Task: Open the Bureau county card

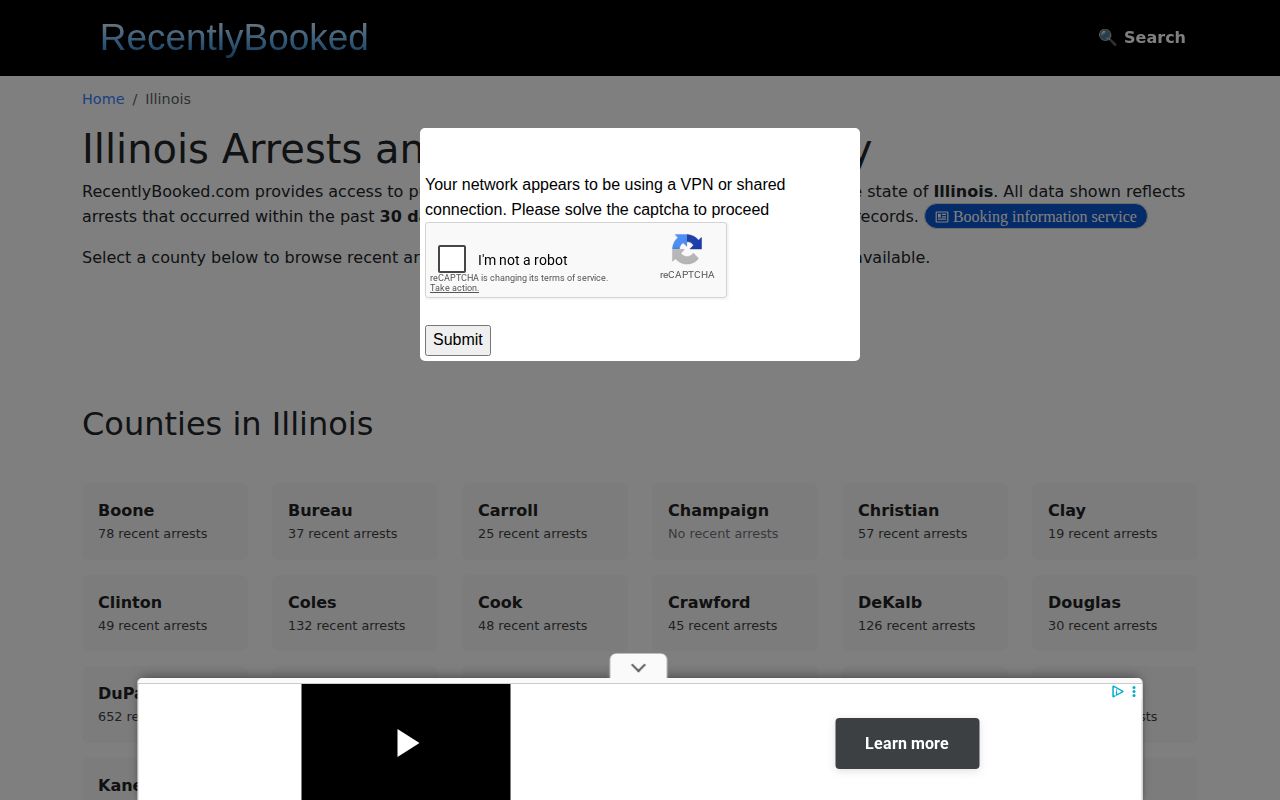Action: [355, 521]
